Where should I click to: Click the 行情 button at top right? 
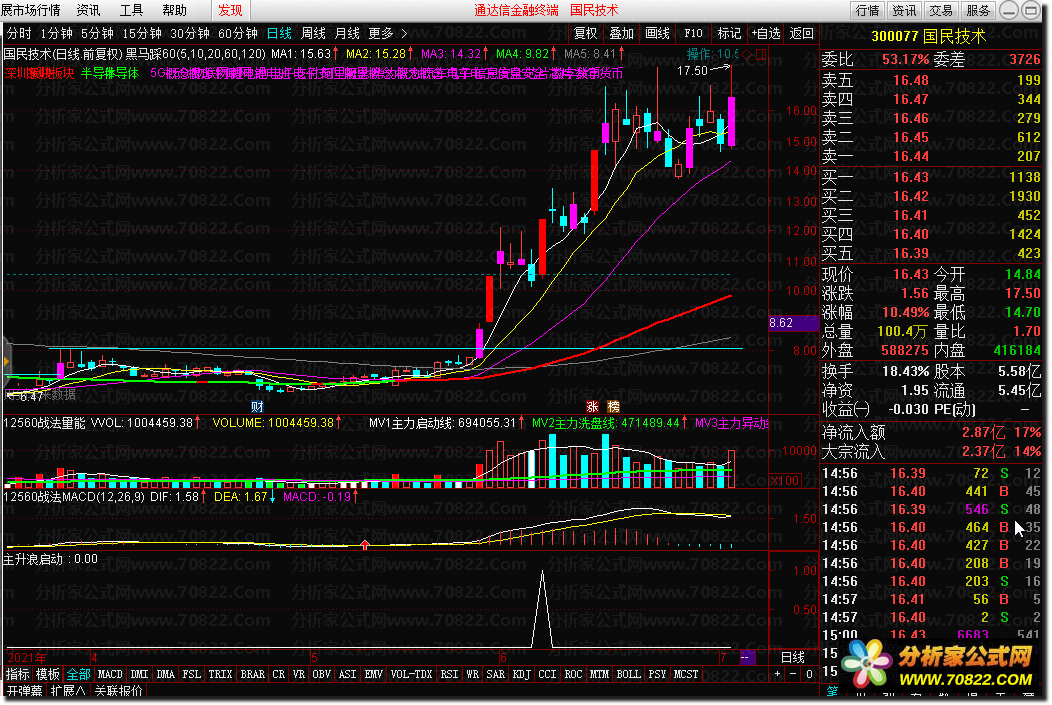pos(867,10)
